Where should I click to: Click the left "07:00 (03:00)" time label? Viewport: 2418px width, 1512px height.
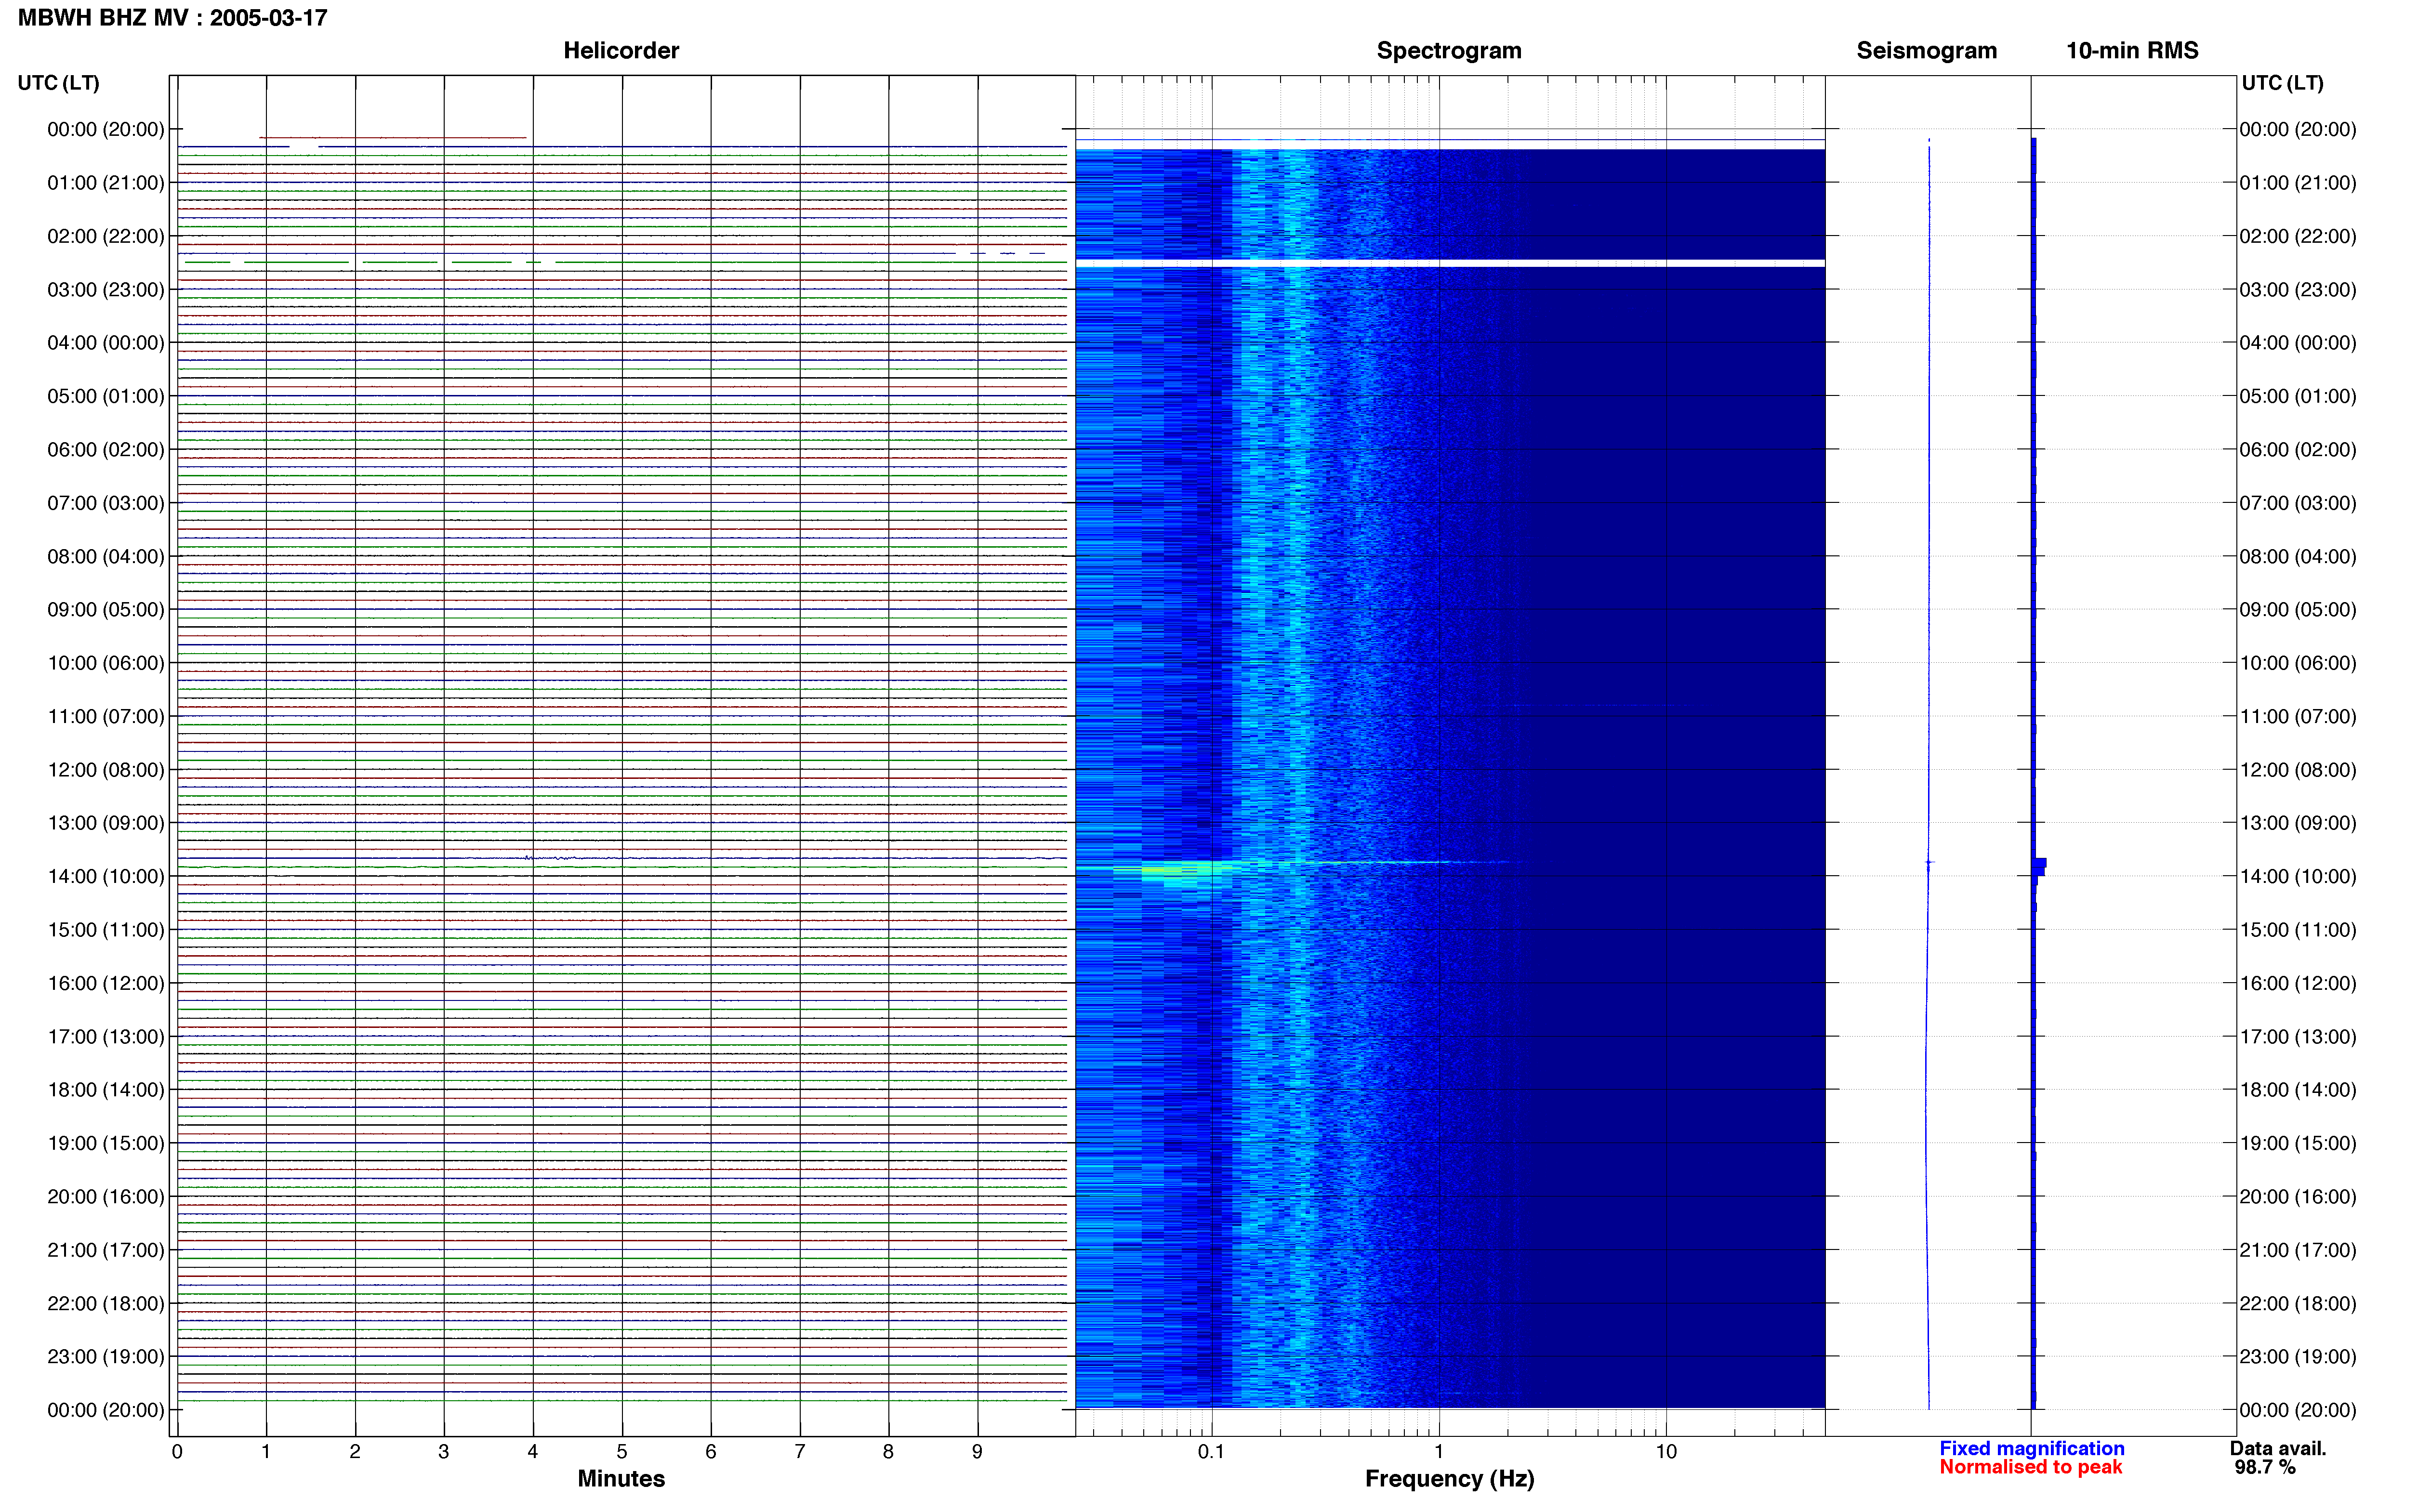tap(105, 503)
